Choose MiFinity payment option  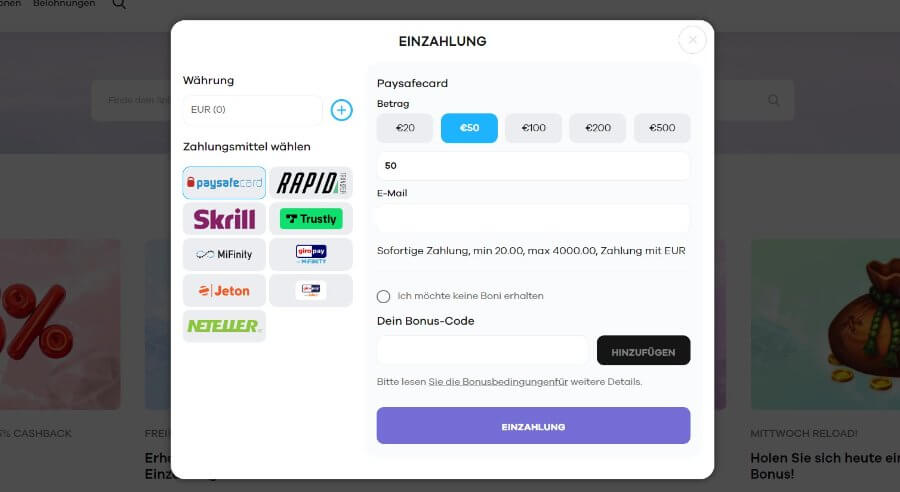224,254
